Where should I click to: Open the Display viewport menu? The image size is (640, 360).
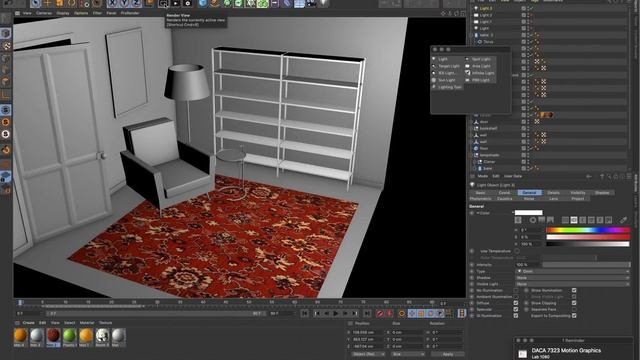point(62,13)
